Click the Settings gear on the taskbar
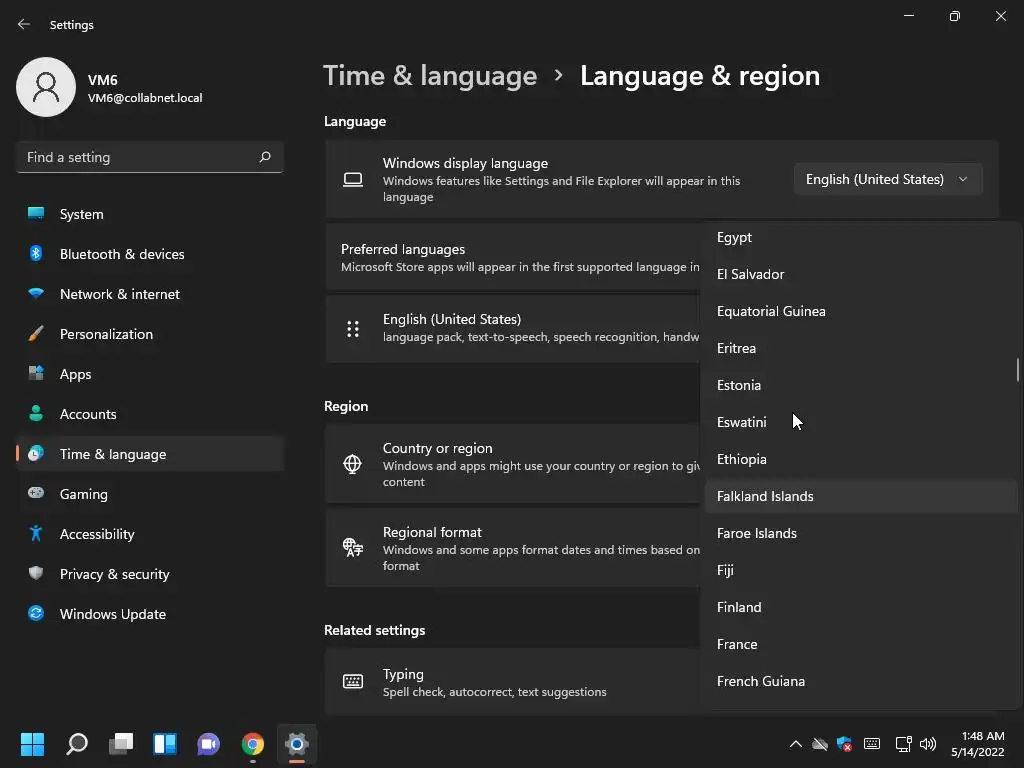This screenshot has width=1024, height=768. click(x=296, y=744)
